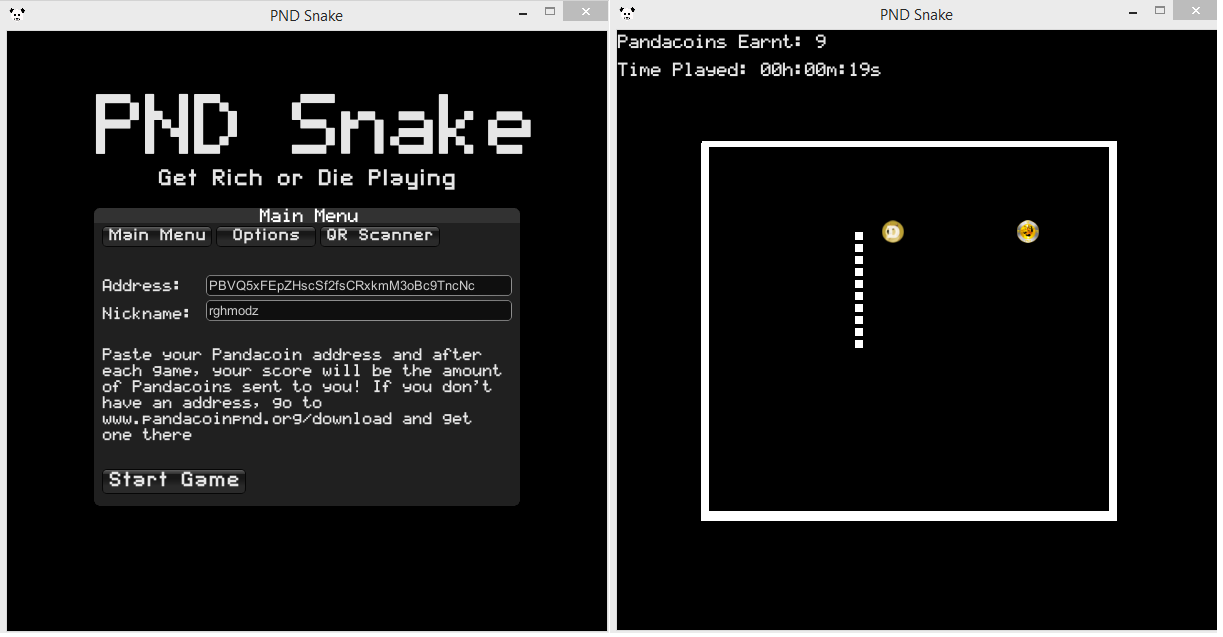Screen dimensions: 1223x637
Task: Click the 'Time Played: 00h:00m:19s' text
Action: (749, 70)
